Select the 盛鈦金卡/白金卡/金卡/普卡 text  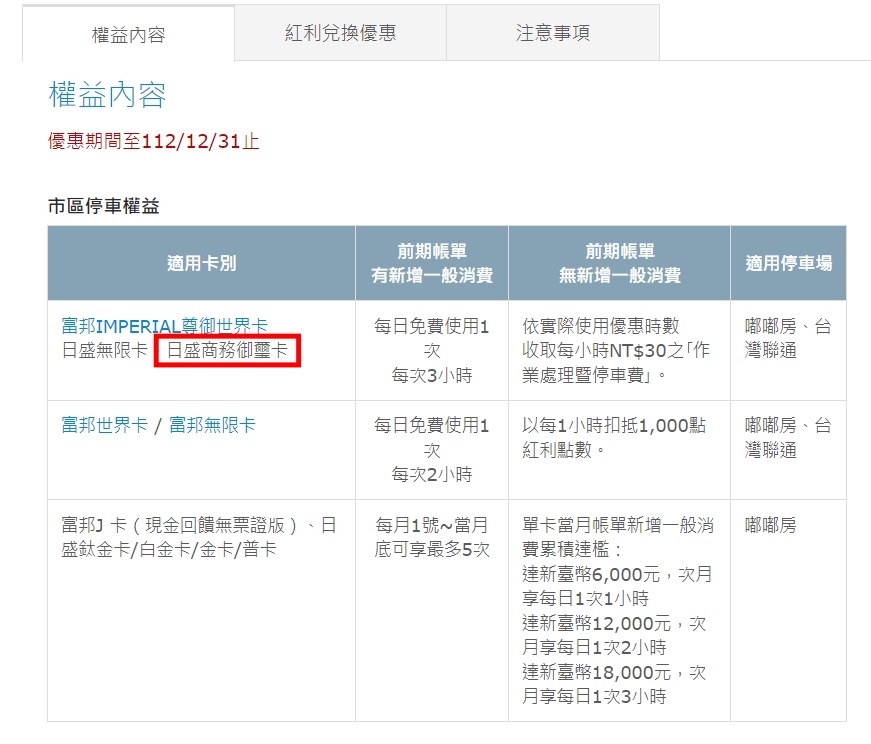click(169, 550)
